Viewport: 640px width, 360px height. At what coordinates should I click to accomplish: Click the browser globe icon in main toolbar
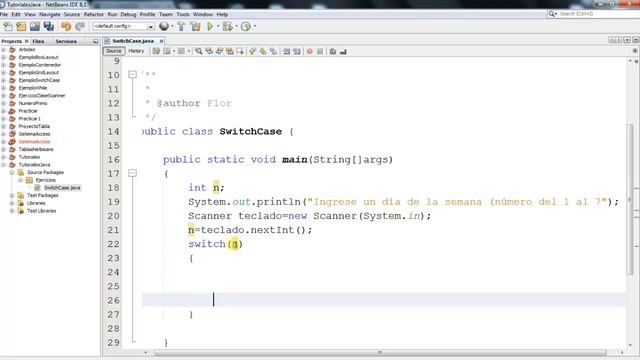pyautogui.click(x=164, y=27)
